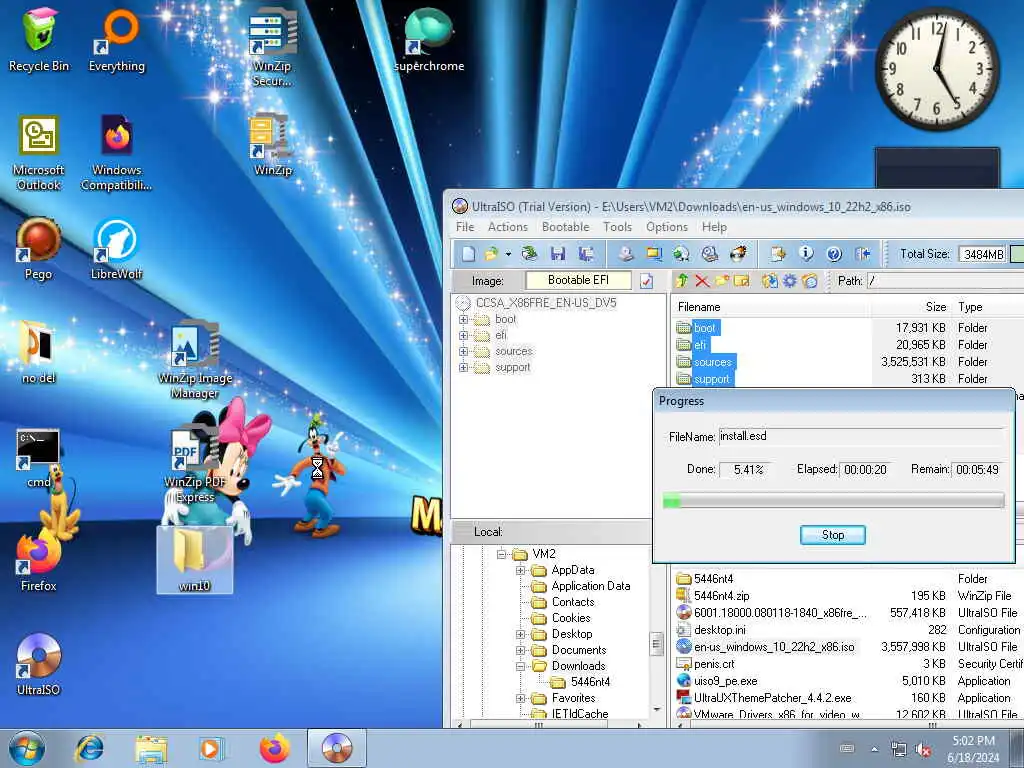
Task: Click the Internet Explorer taskbar icon
Action: point(89,748)
